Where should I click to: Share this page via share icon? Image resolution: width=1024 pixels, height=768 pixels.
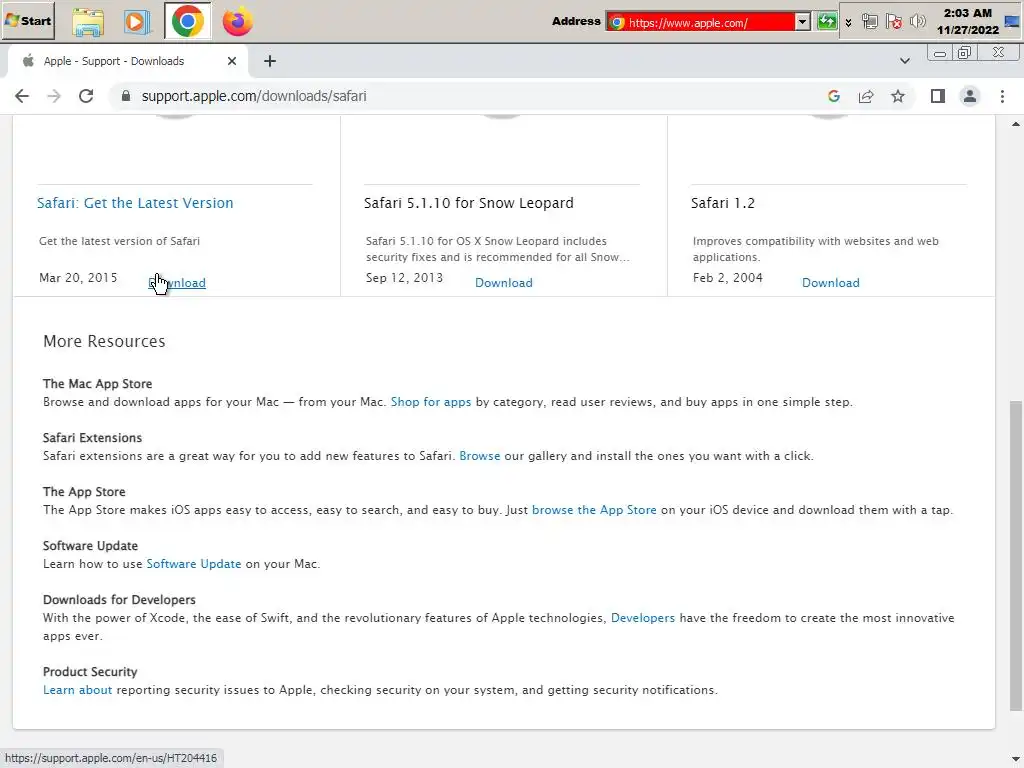pyautogui.click(x=866, y=96)
